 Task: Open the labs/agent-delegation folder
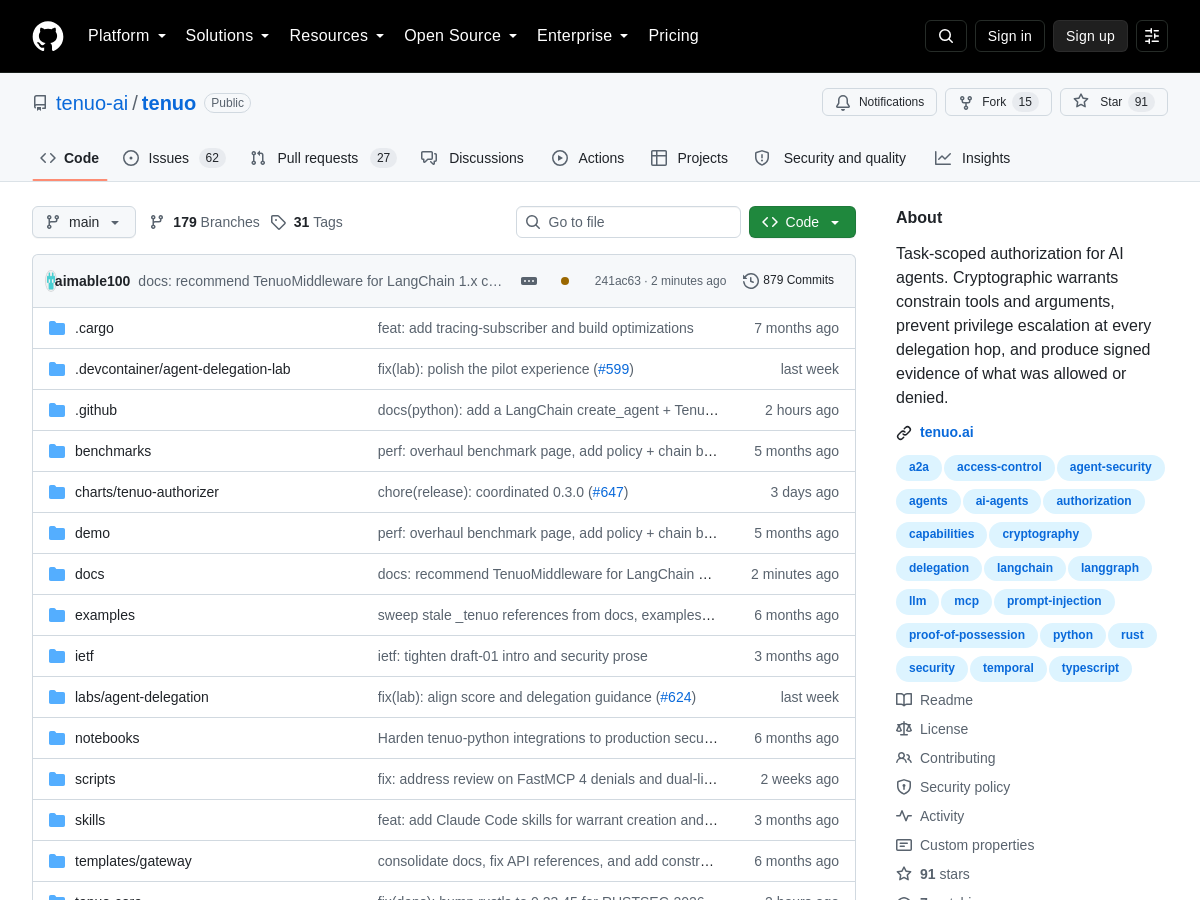point(142,697)
